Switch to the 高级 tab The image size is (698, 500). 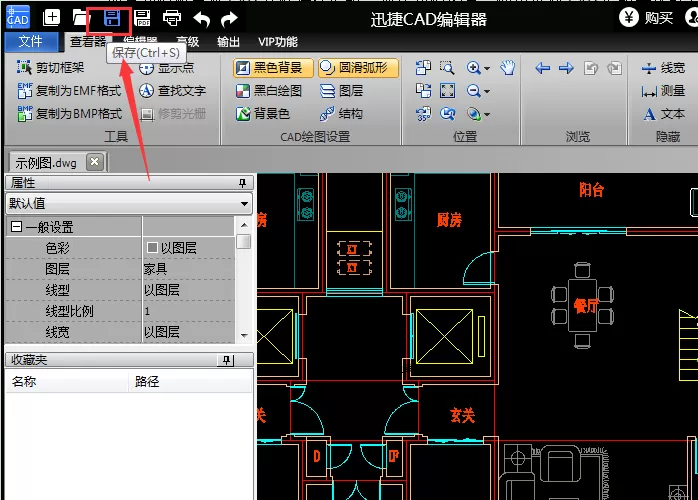[x=187, y=42]
